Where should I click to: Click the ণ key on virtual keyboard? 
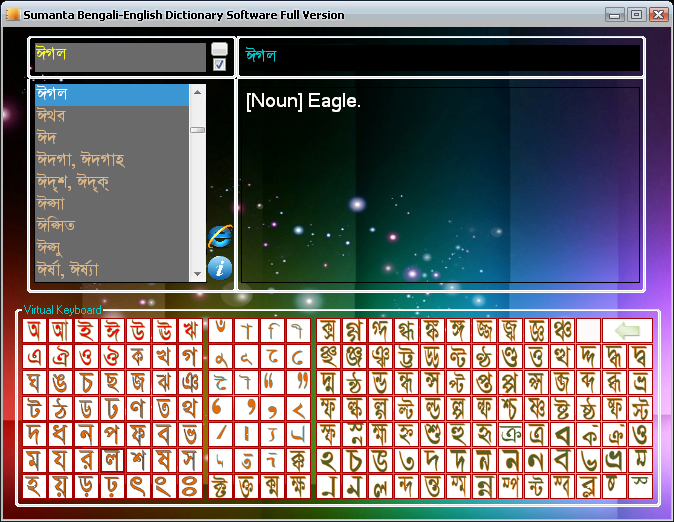pos(138,408)
